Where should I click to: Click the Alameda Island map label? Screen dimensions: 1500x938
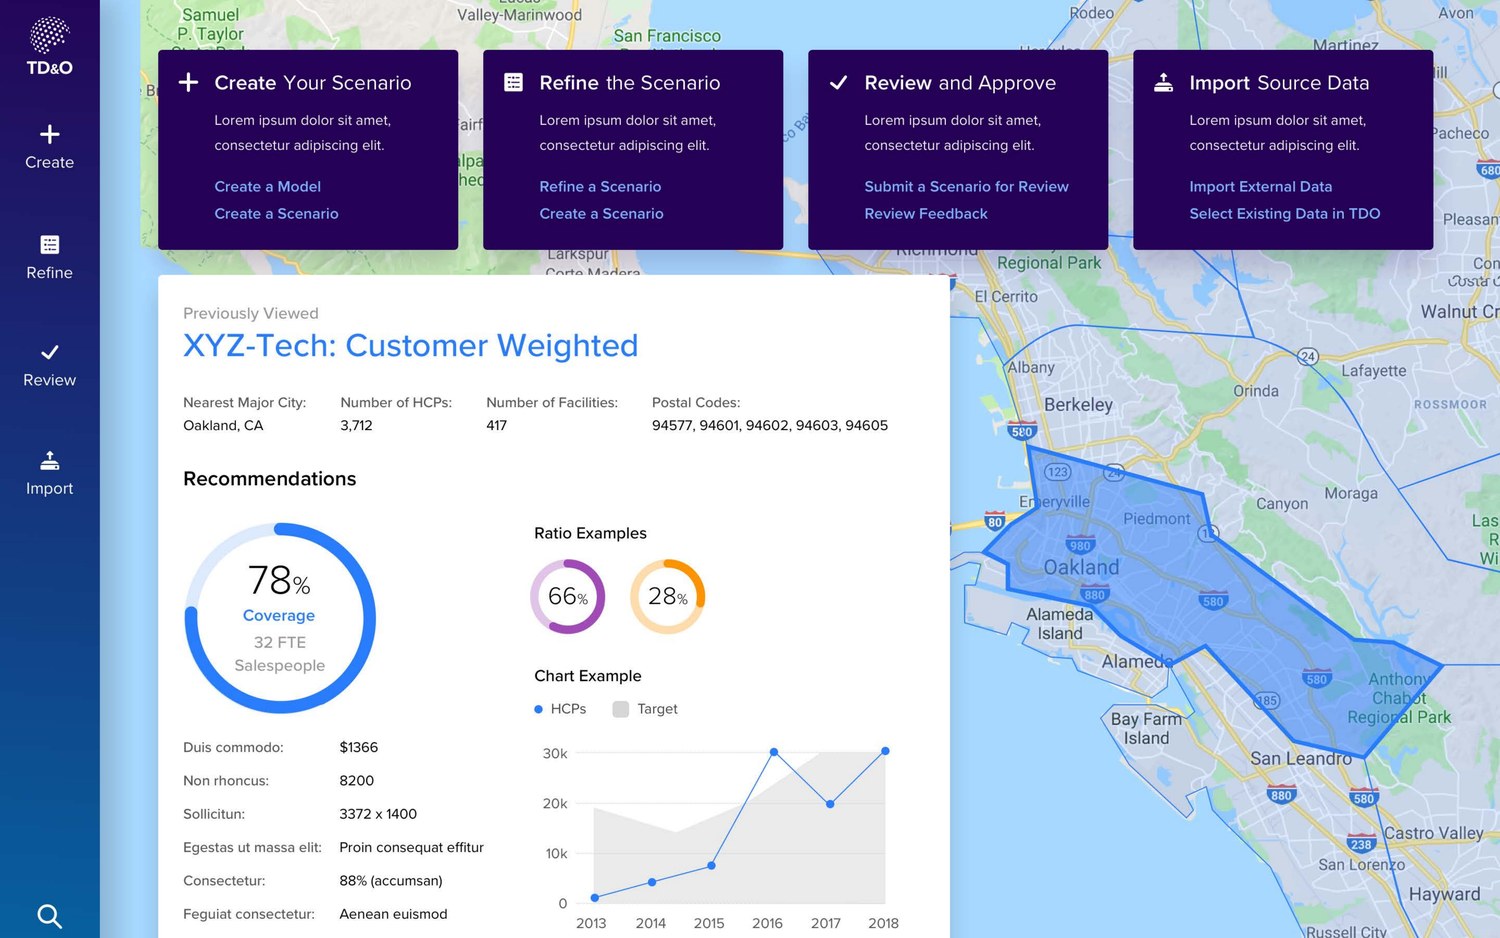[1060, 623]
